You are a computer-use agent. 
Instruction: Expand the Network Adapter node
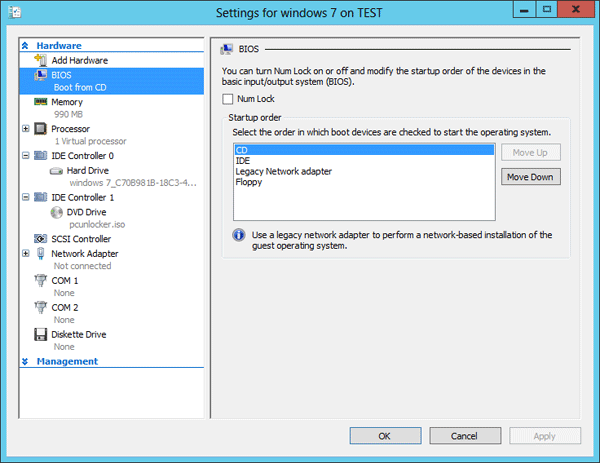pos(26,254)
